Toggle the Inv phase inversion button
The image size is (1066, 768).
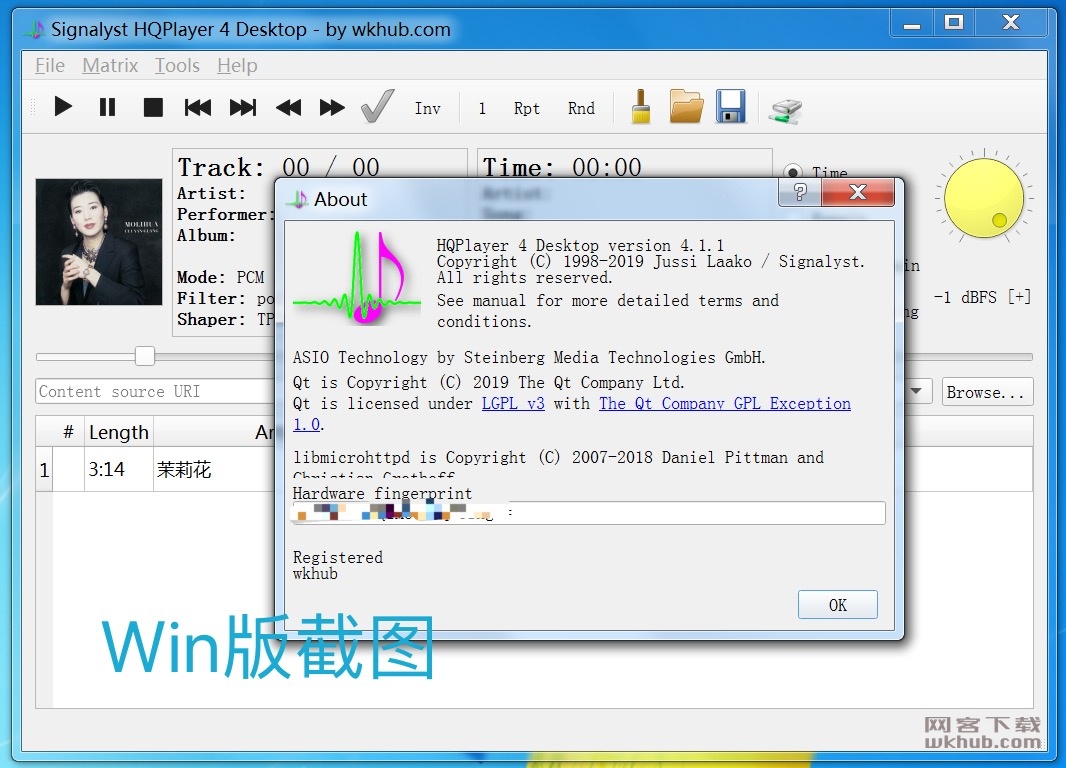pos(428,108)
